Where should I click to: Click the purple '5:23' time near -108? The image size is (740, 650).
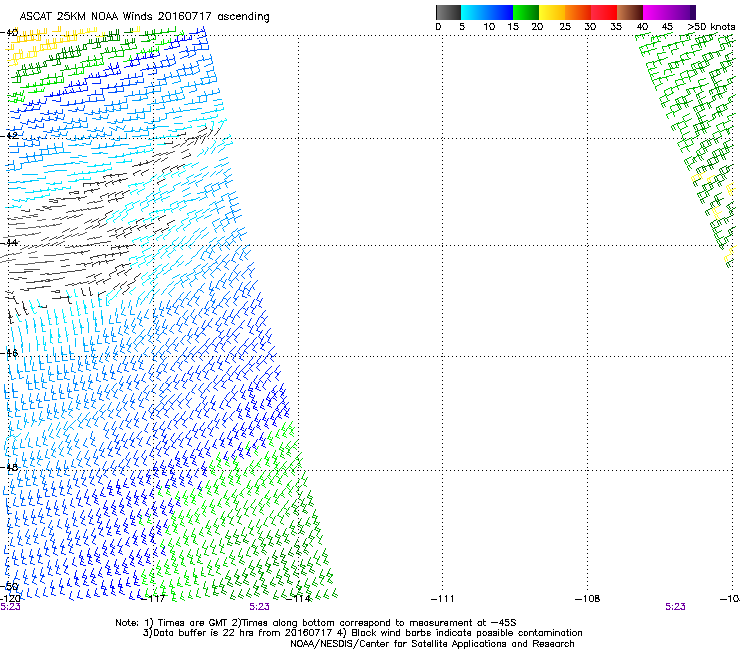[x=675, y=607]
